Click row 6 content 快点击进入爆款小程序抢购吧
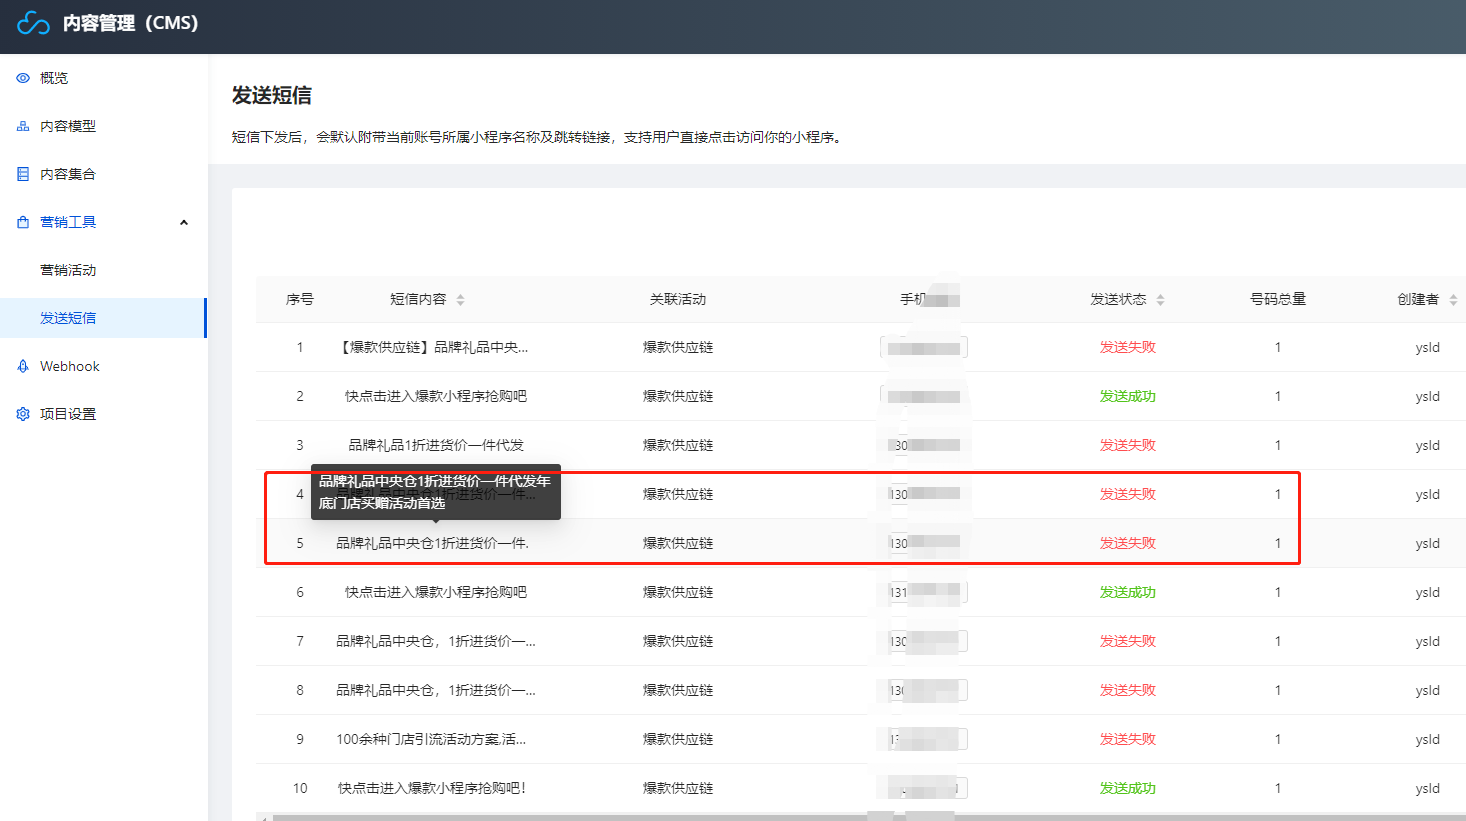The width and height of the screenshot is (1466, 821). coord(436,592)
